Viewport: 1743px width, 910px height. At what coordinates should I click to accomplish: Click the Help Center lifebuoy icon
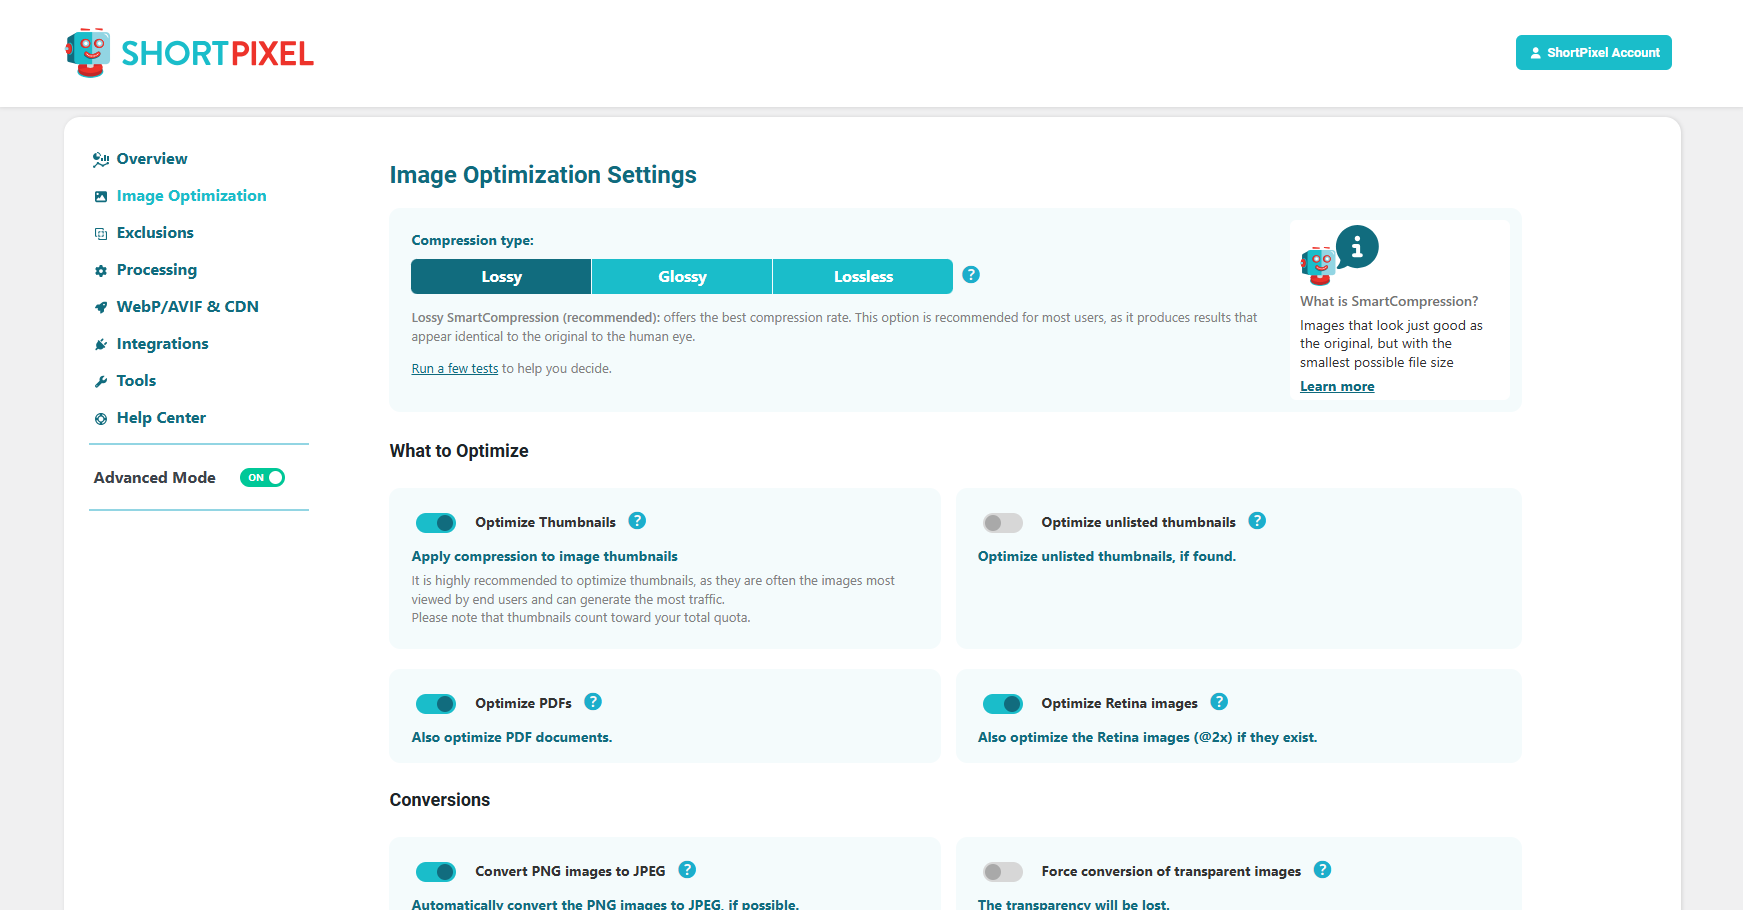click(101, 419)
